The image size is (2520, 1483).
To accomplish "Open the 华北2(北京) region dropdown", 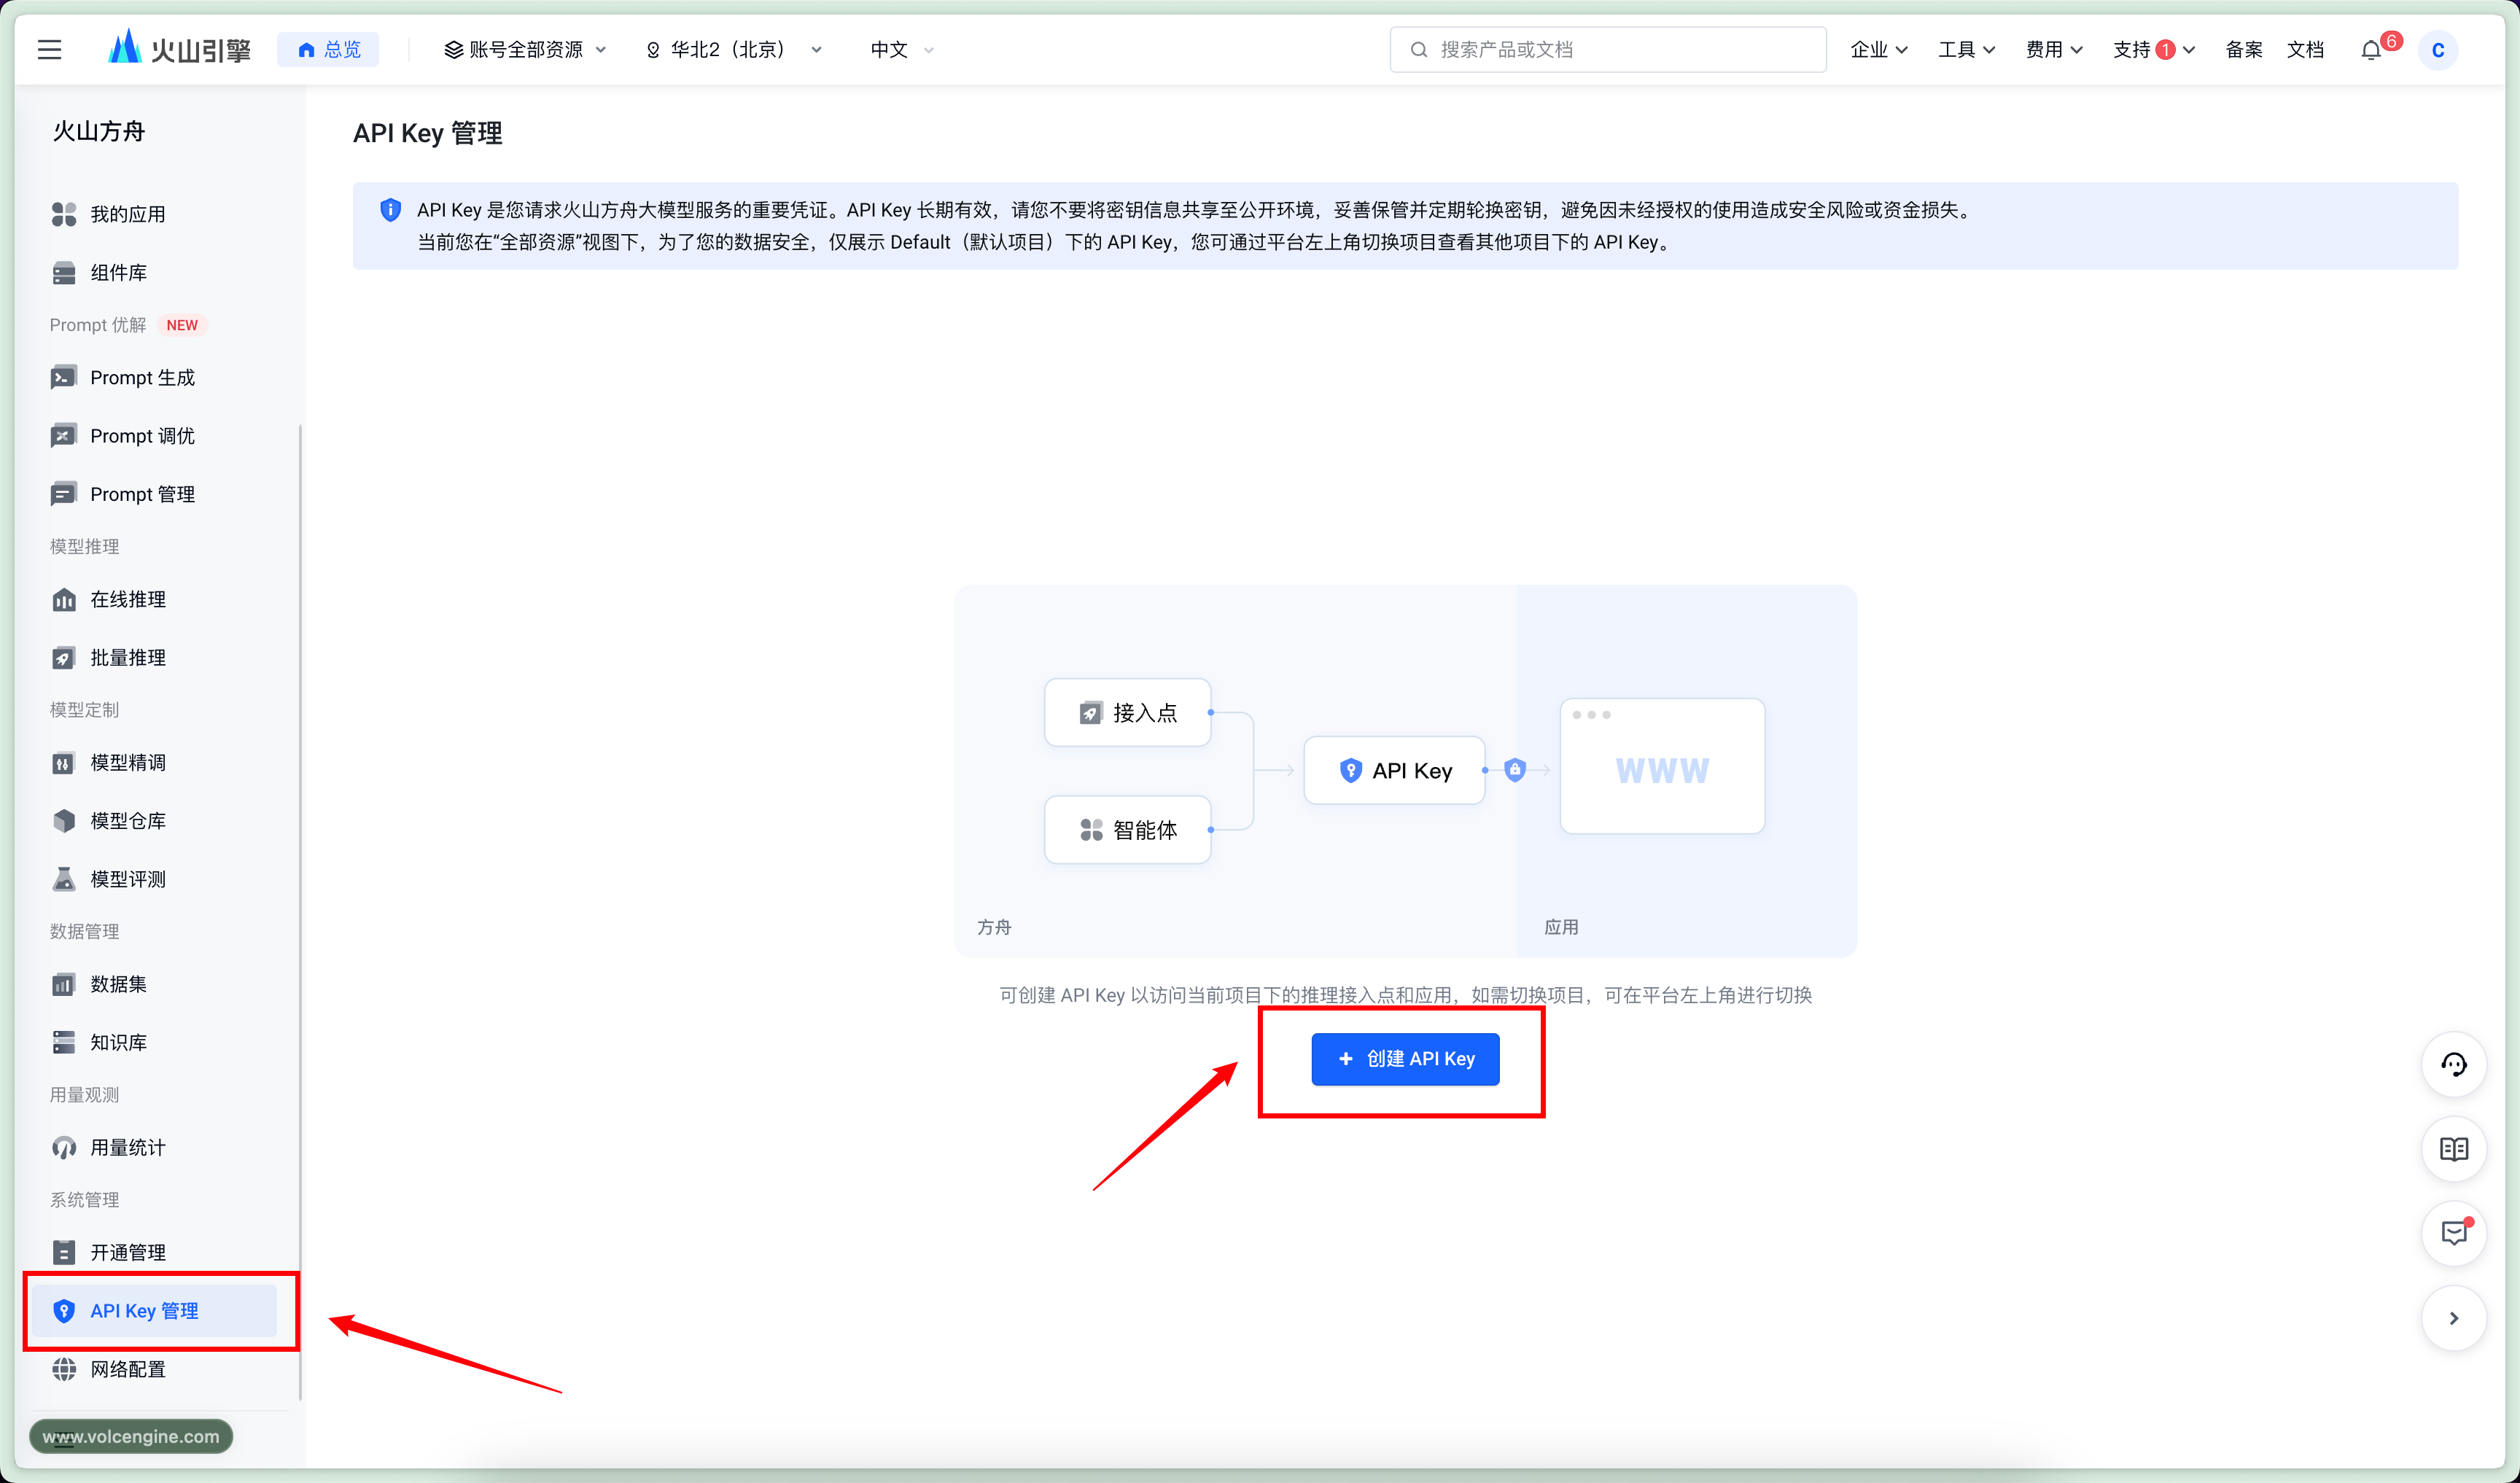I will [x=735, y=50].
